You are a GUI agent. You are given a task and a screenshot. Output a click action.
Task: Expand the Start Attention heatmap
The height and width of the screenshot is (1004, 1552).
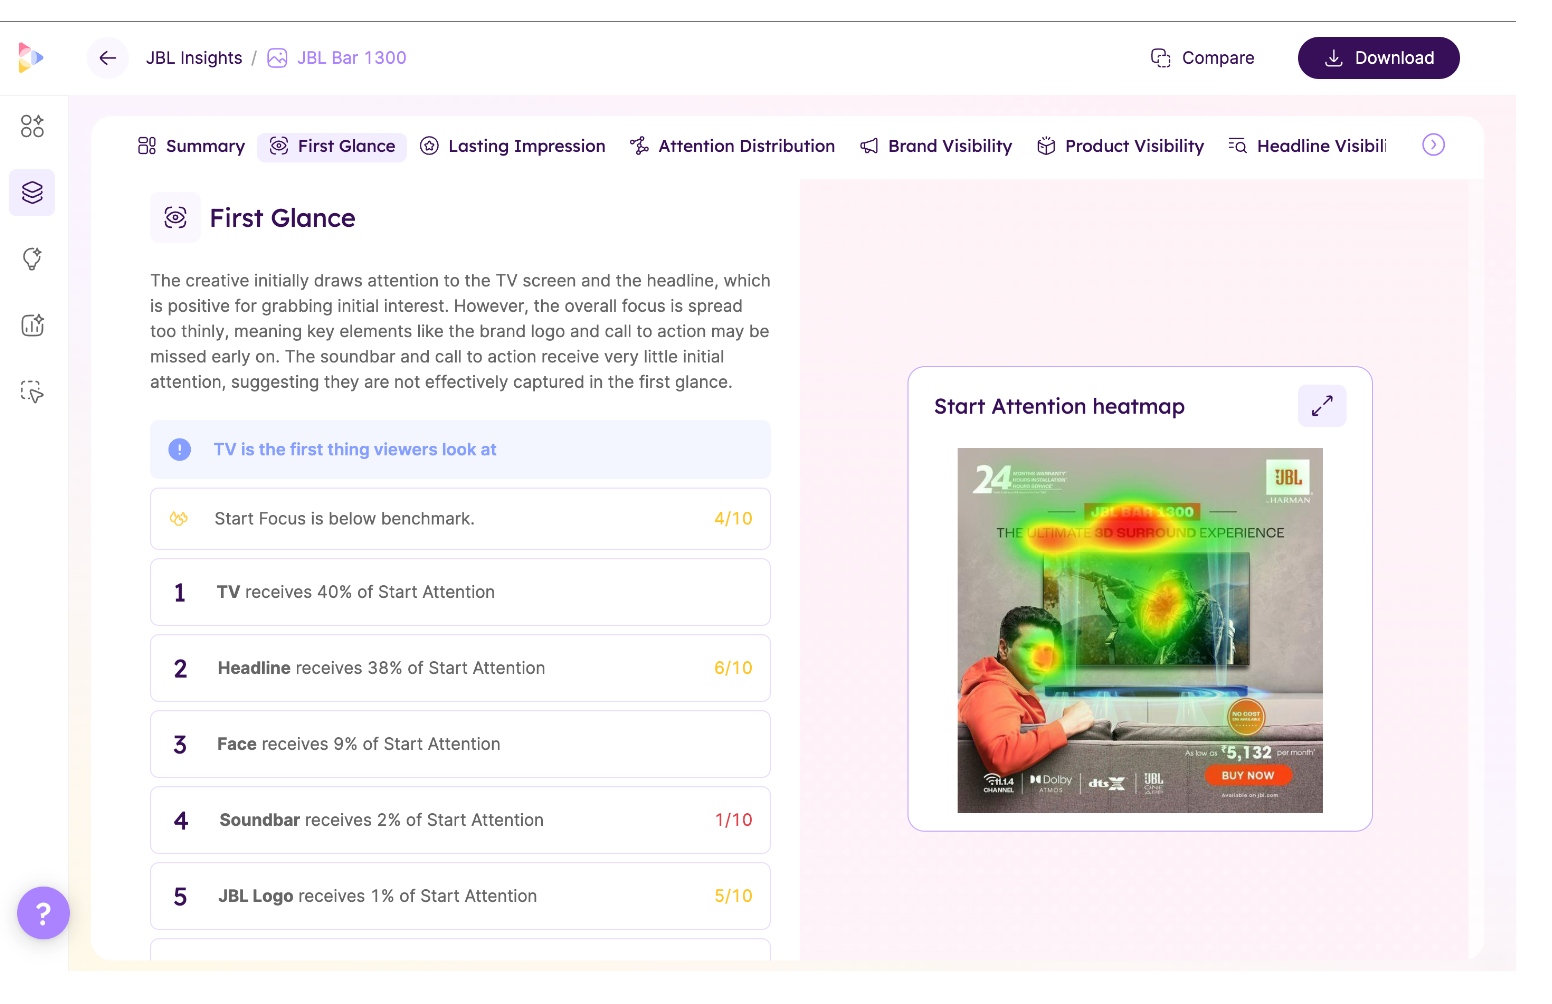click(x=1322, y=406)
